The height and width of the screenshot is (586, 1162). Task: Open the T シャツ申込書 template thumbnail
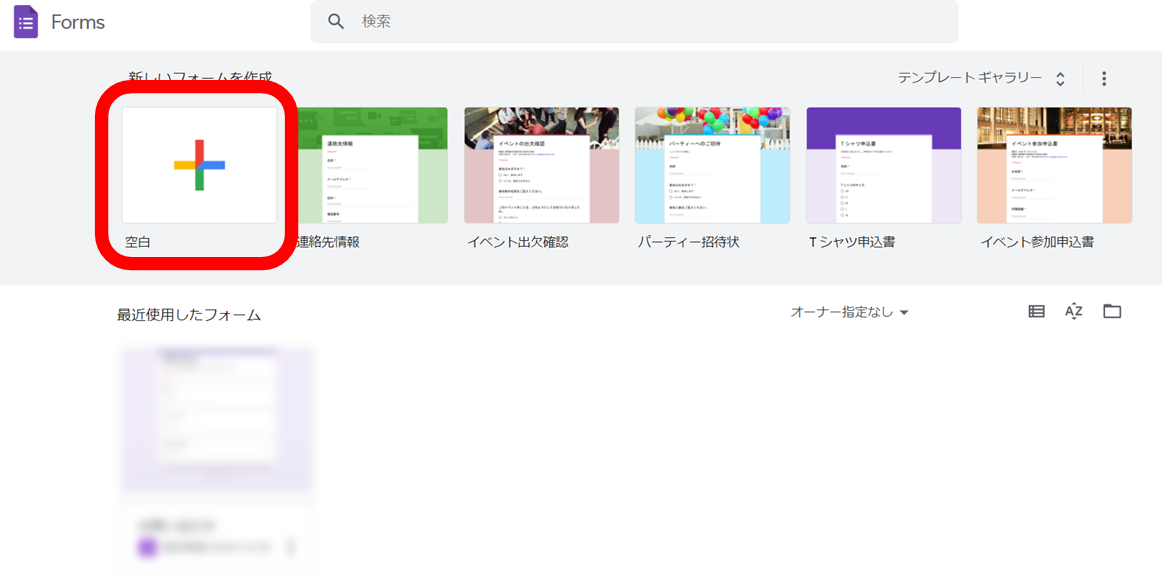tap(883, 165)
